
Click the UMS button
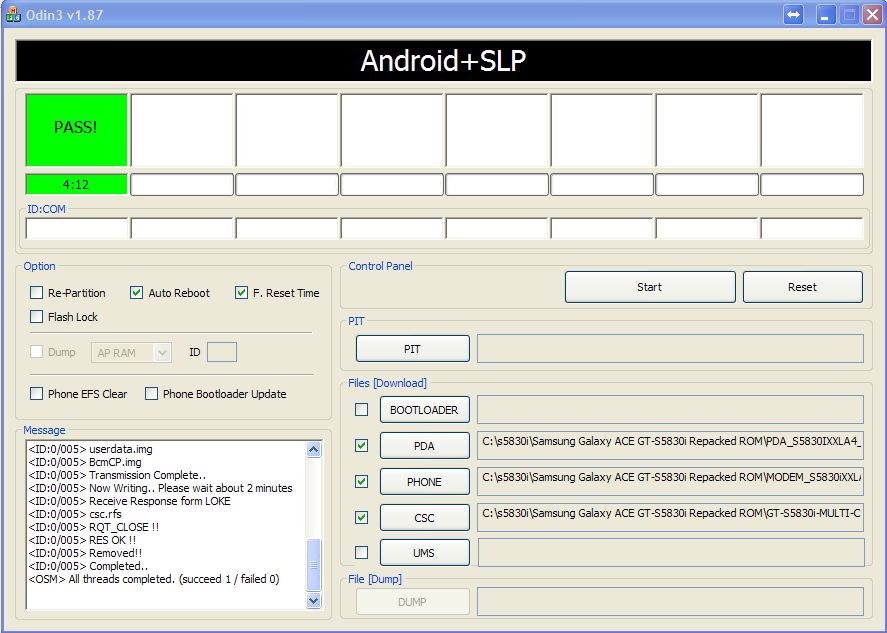(424, 553)
